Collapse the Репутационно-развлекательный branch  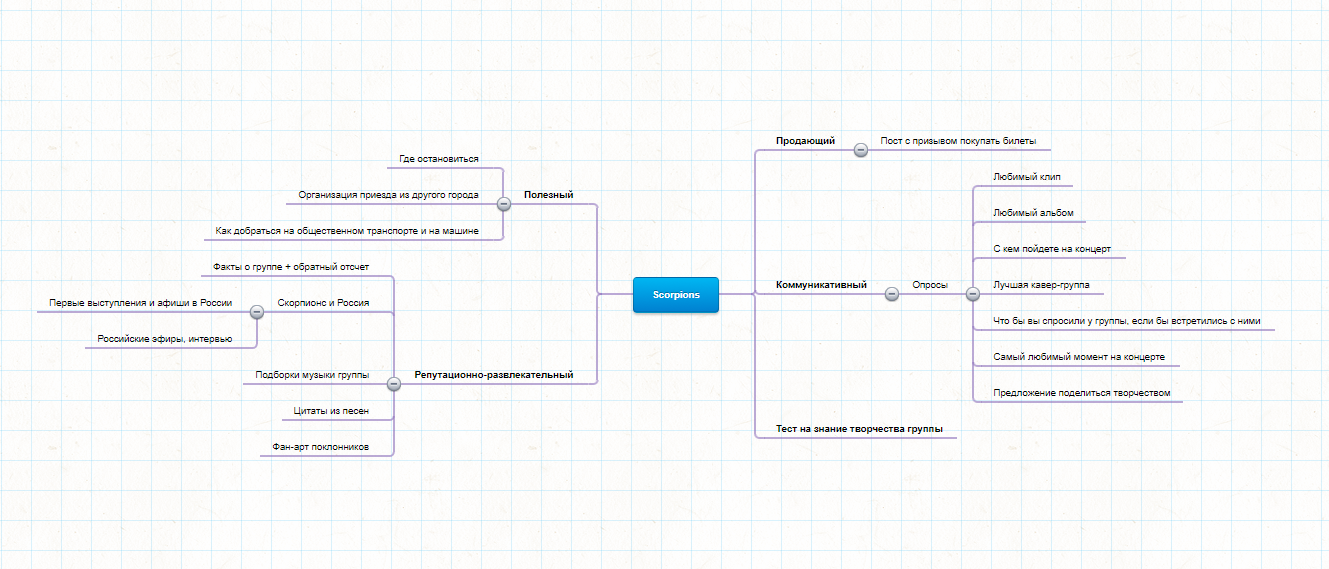tap(393, 384)
